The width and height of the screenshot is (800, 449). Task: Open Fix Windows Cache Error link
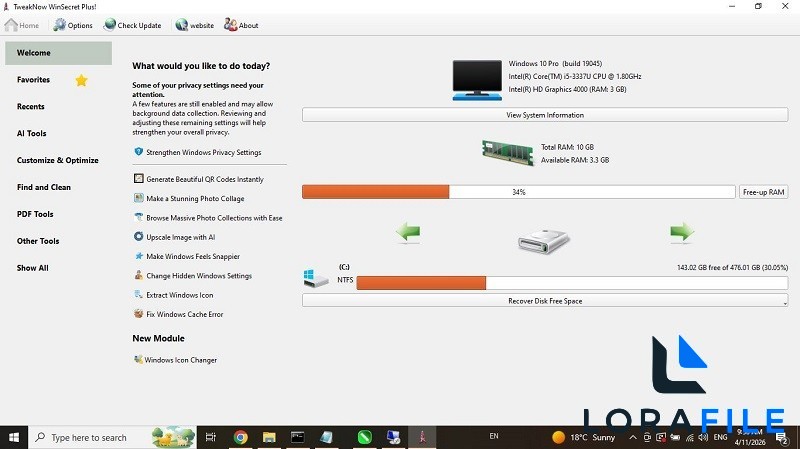click(x=185, y=315)
